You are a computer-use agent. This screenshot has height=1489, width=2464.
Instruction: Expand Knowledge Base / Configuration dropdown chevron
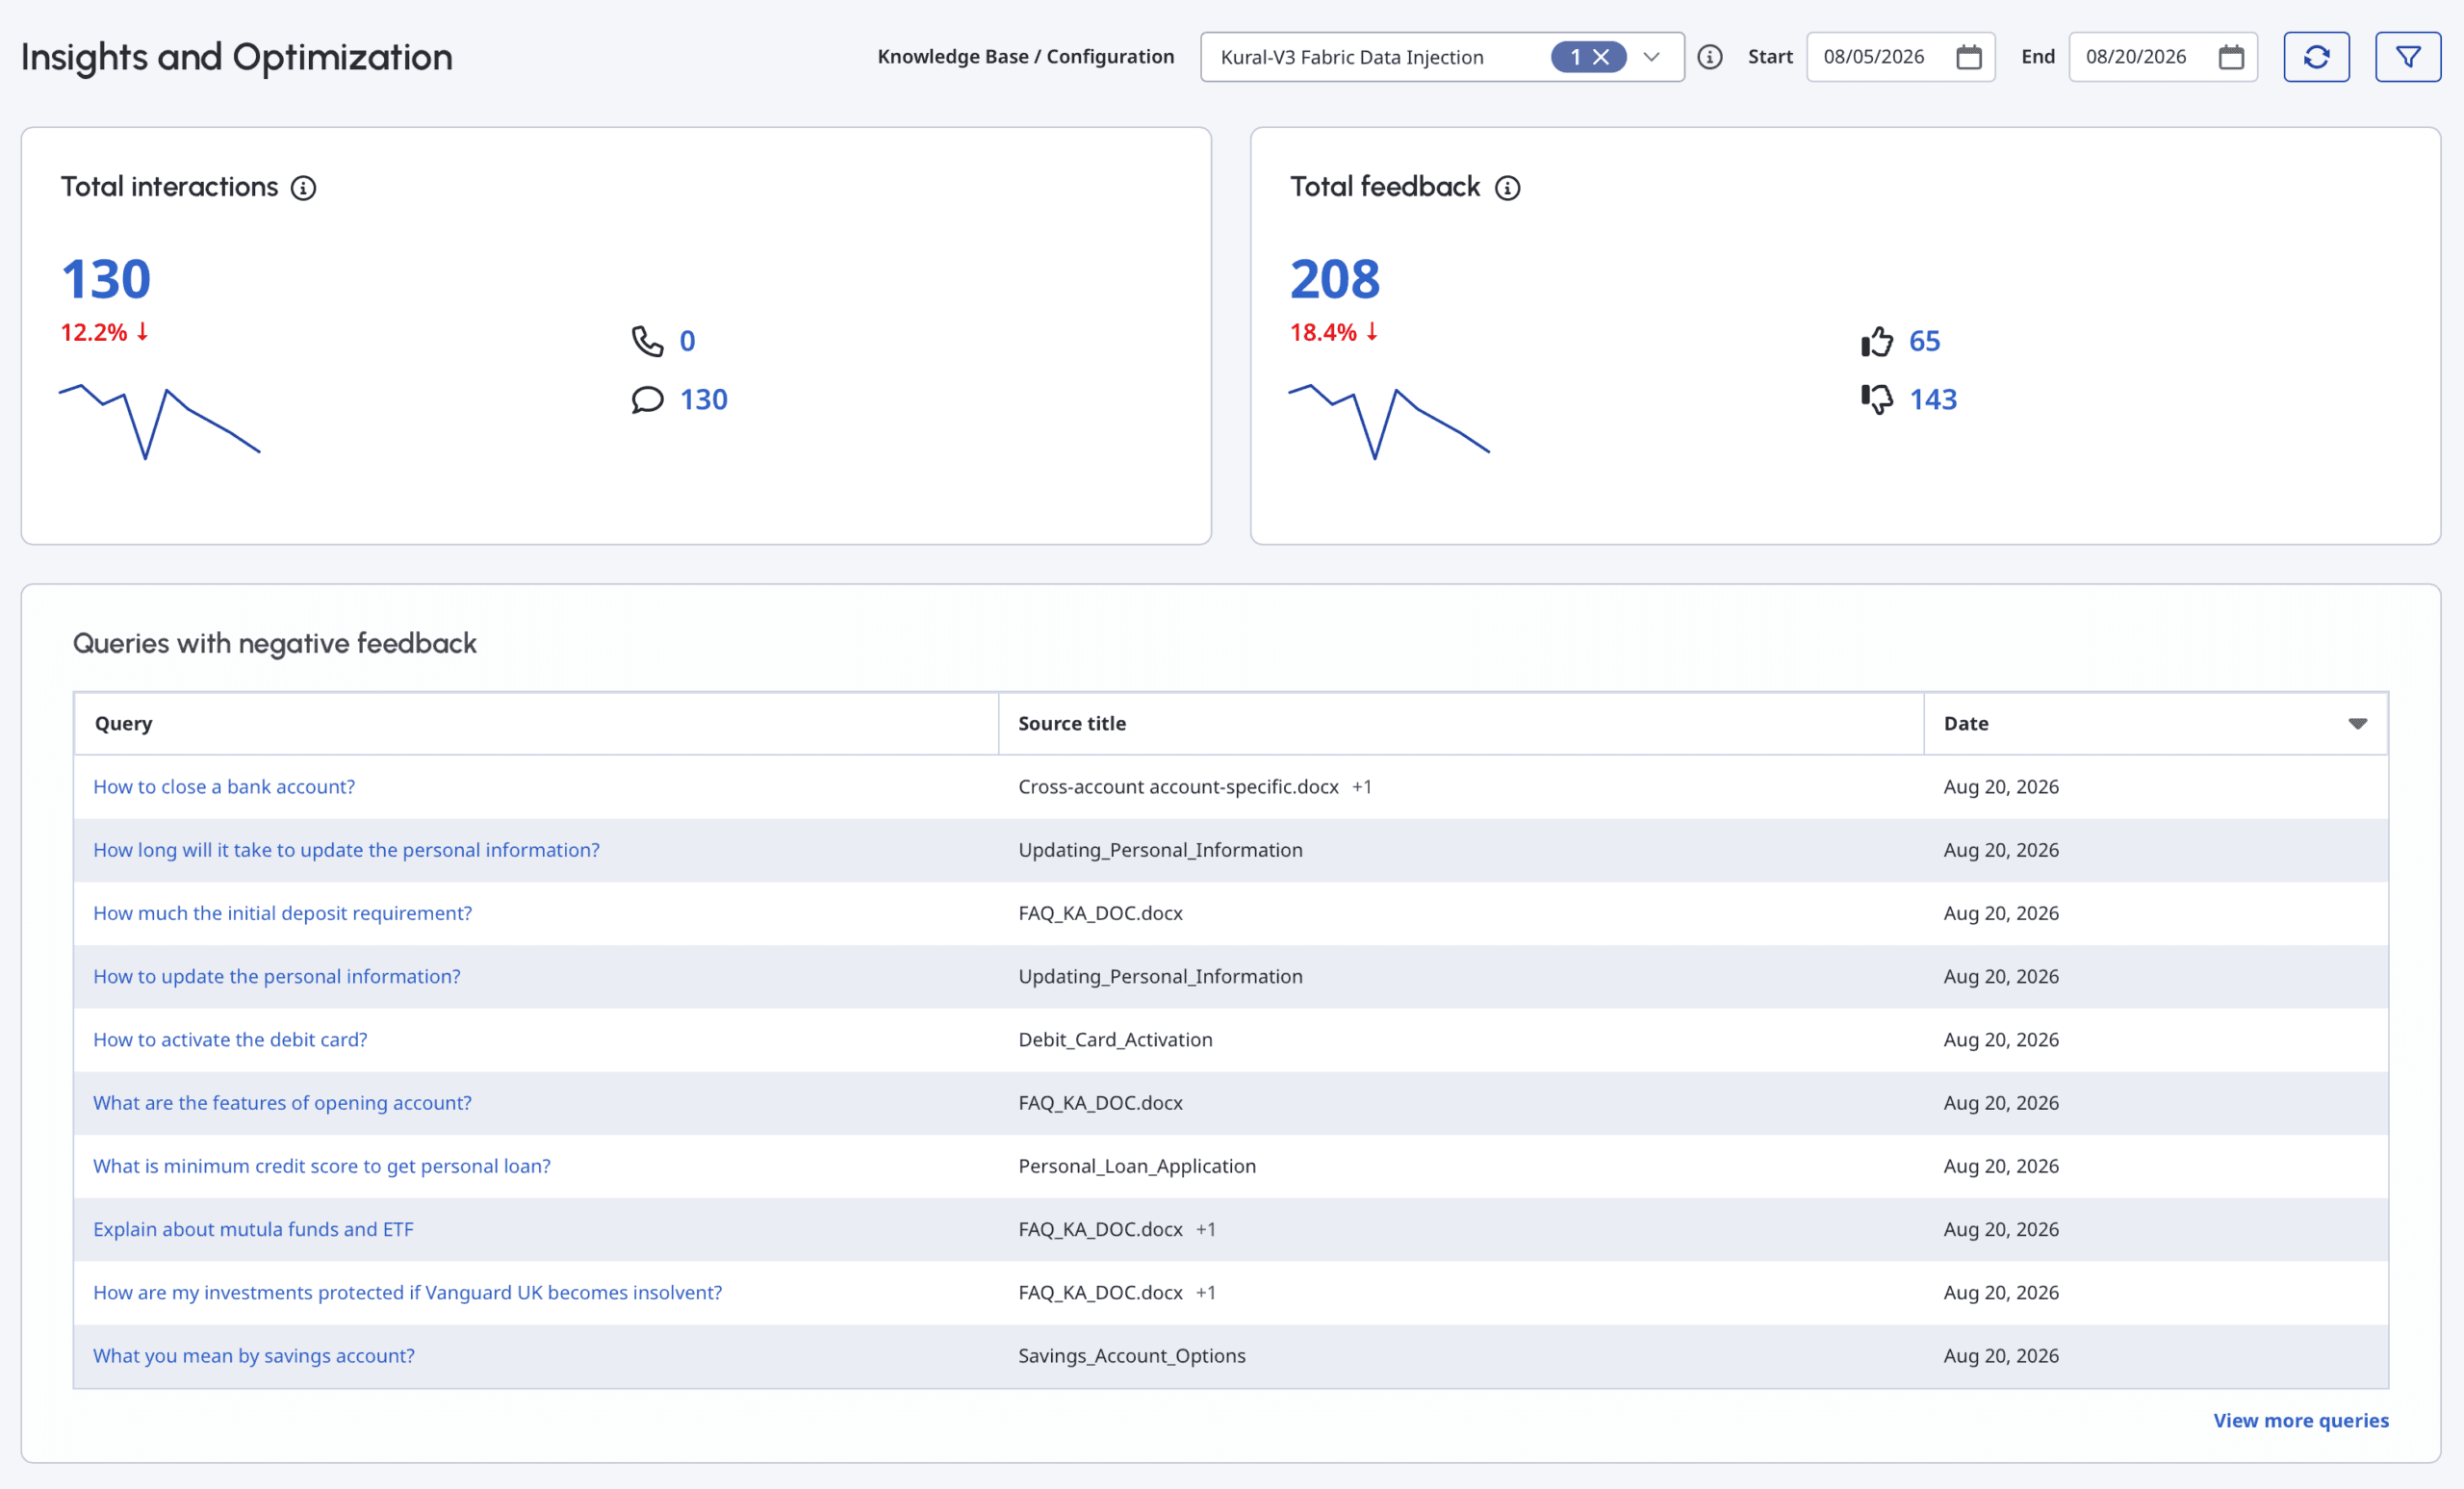(1651, 57)
